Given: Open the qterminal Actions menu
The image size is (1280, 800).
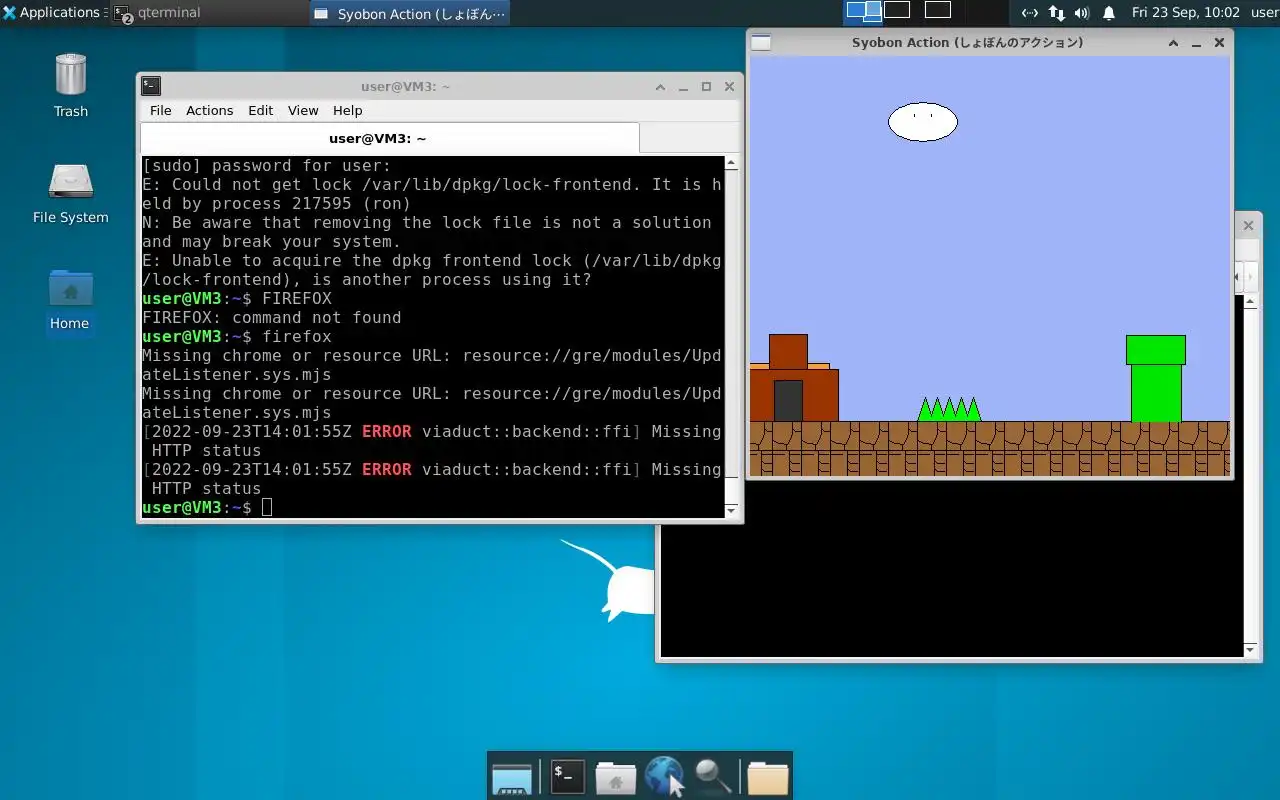Looking at the screenshot, I should coord(209,110).
